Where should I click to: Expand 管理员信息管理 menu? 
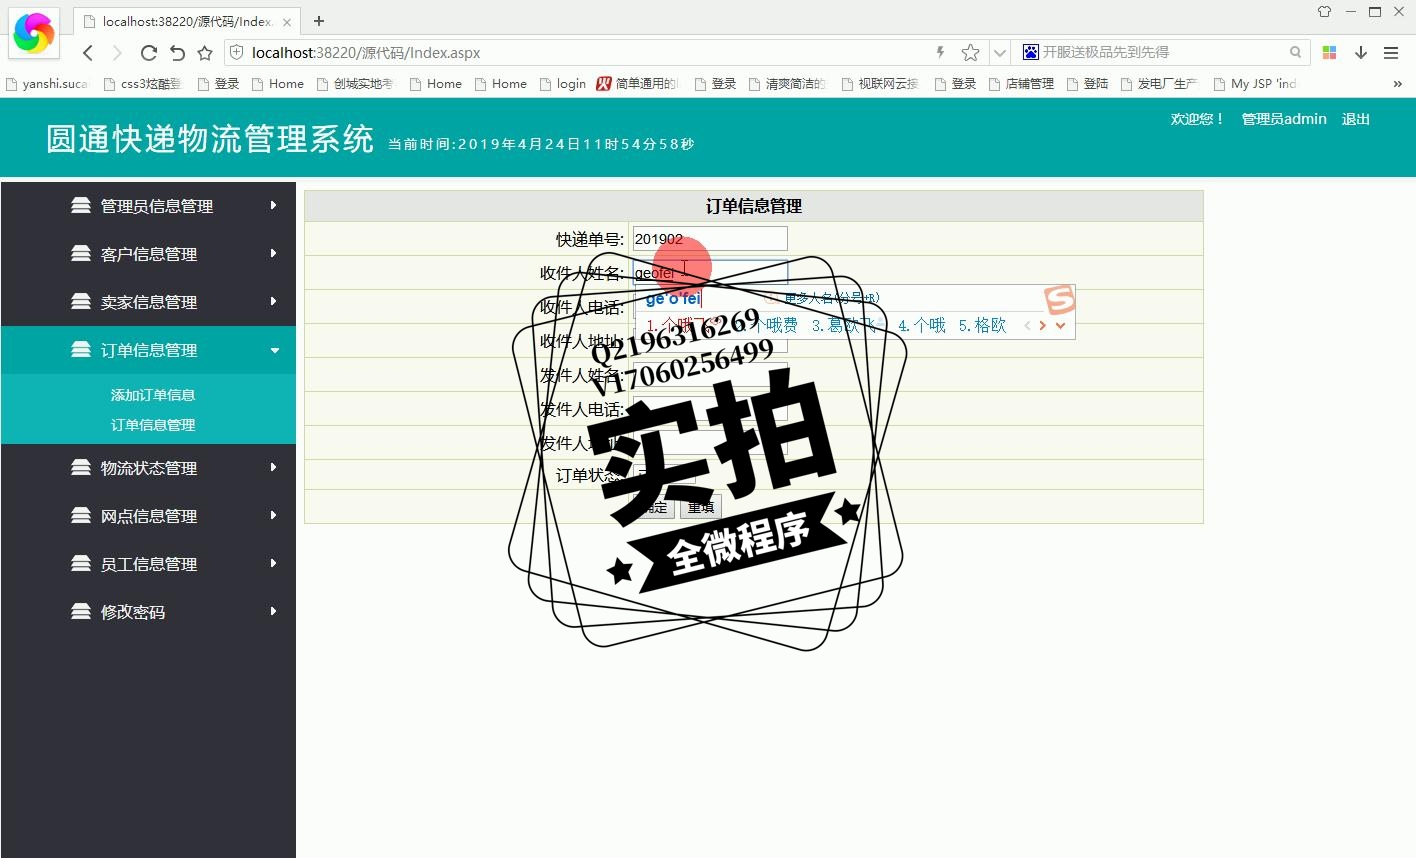click(x=148, y=206)
